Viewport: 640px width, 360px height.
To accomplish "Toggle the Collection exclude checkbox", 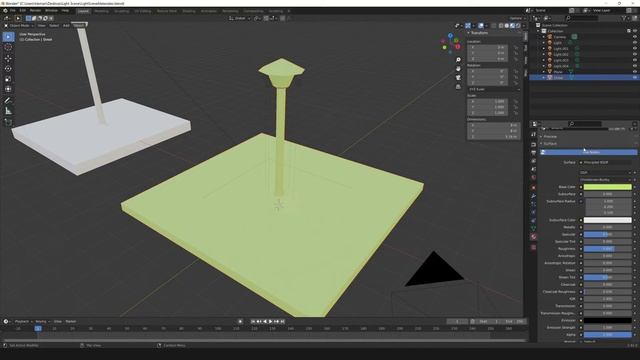I will 629,31.
